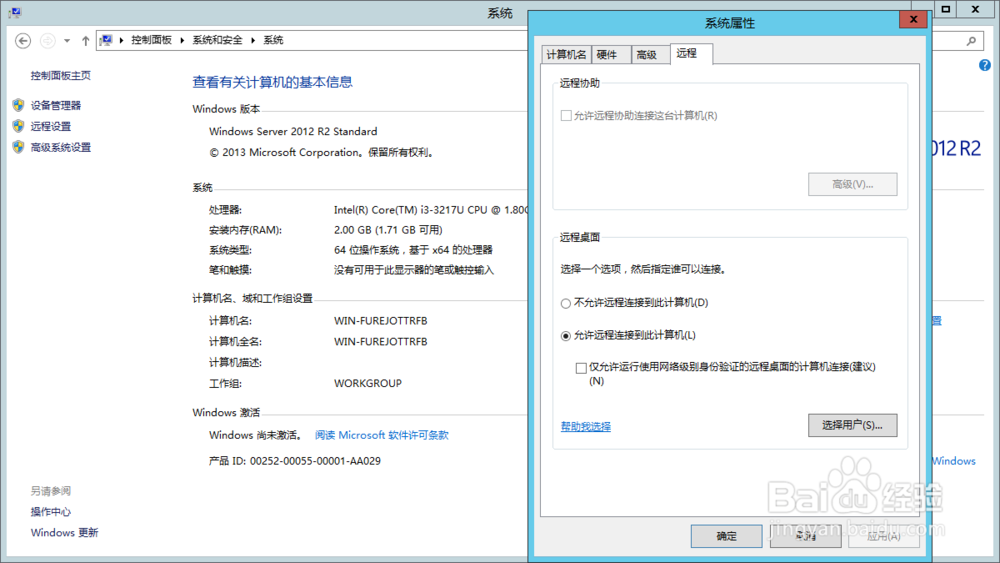Click the forward navigation arrow
The image size is (1000, 563).
coord(48,41)
